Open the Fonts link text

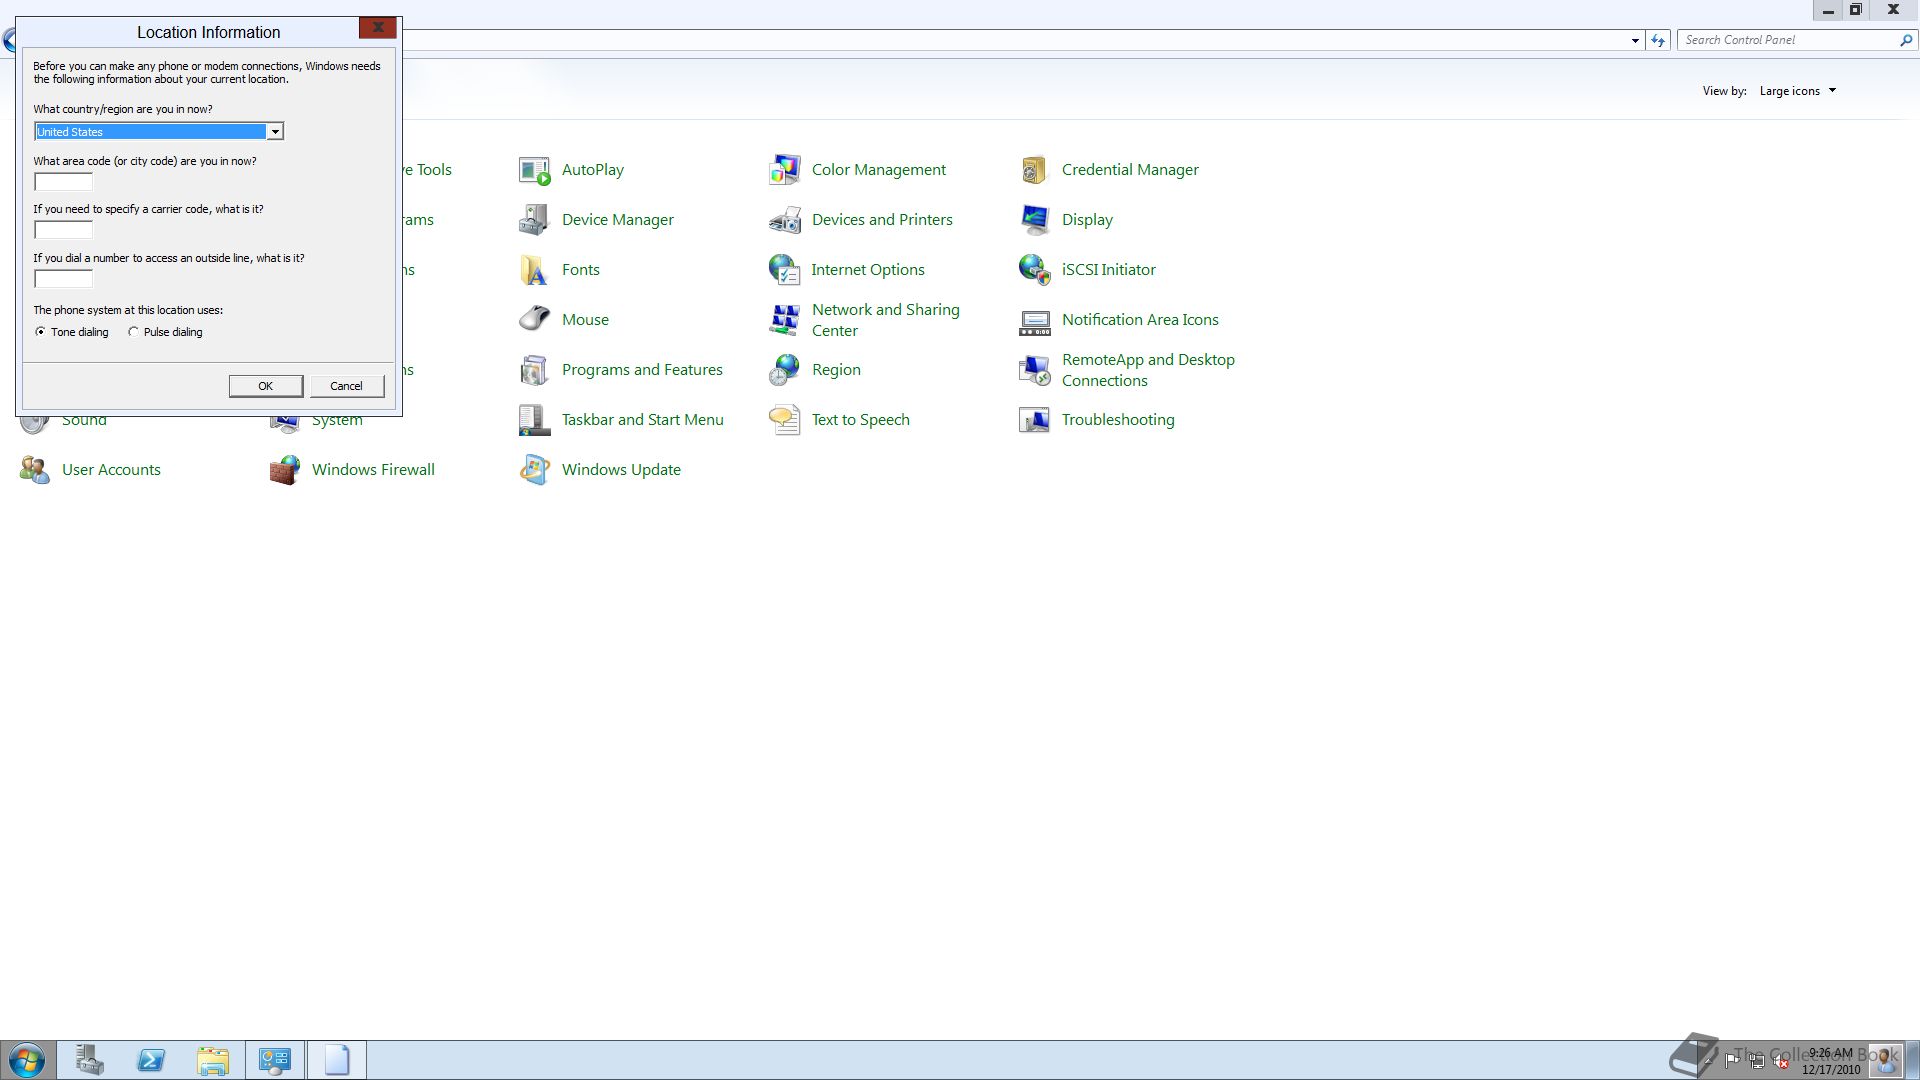581,270
